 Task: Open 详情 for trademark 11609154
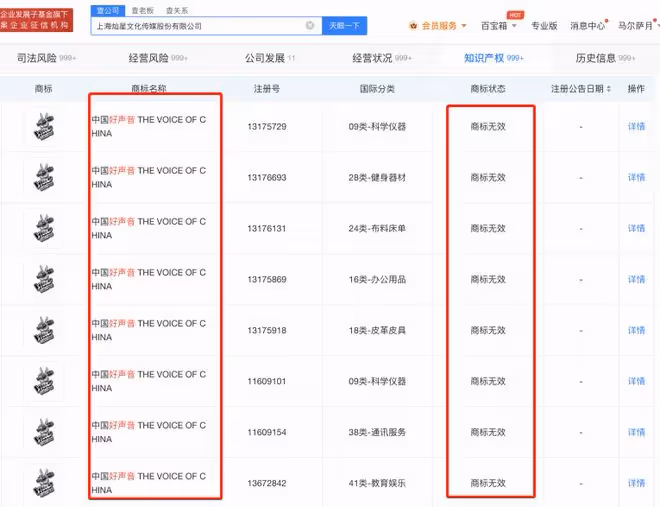(636, 432)
